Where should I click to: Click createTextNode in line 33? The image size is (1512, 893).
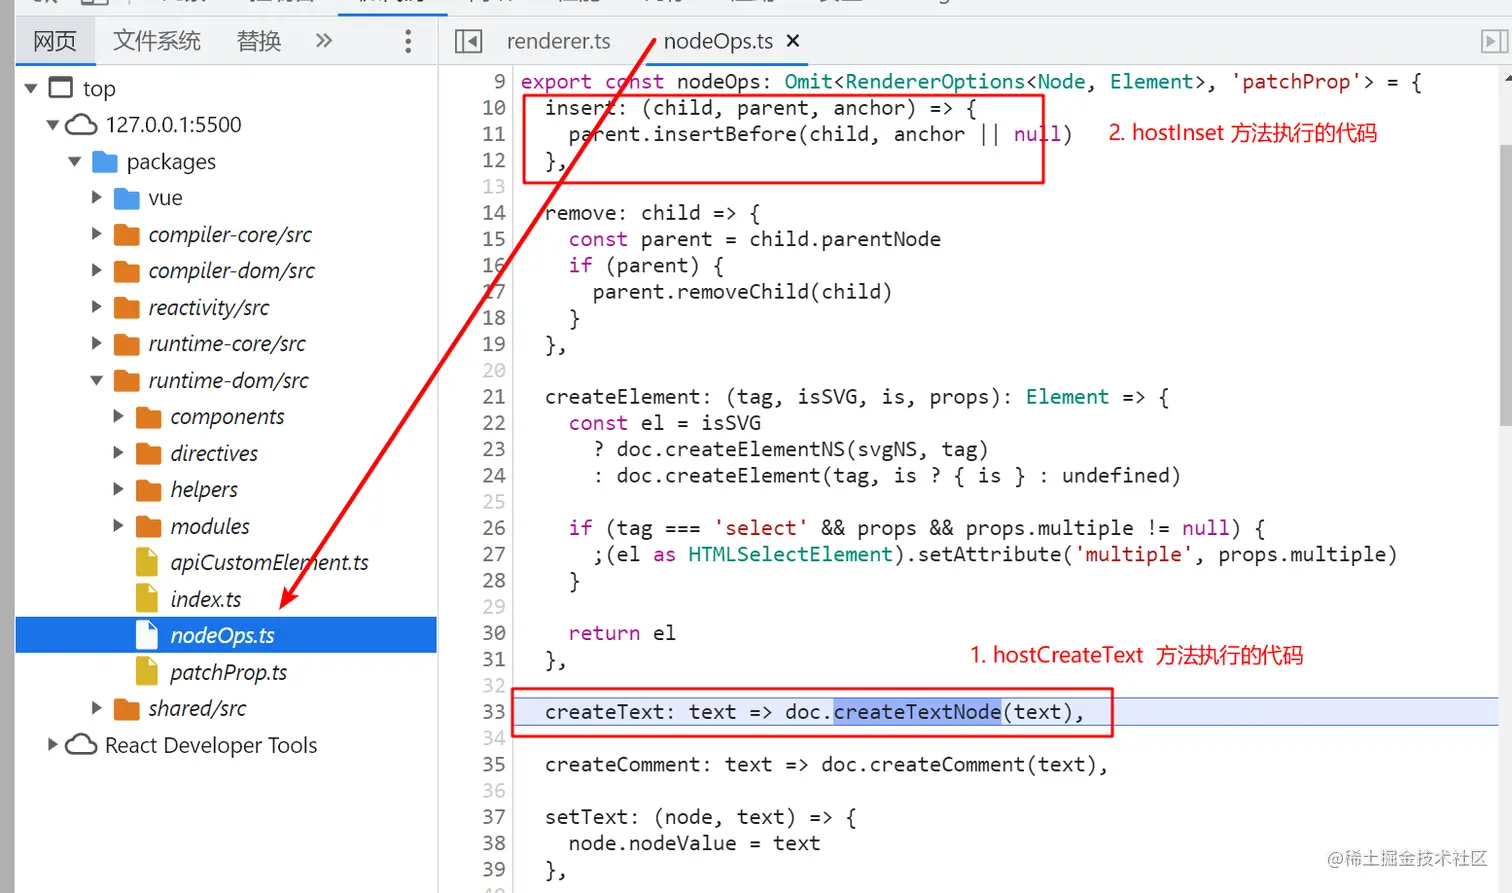pos(917,712)
